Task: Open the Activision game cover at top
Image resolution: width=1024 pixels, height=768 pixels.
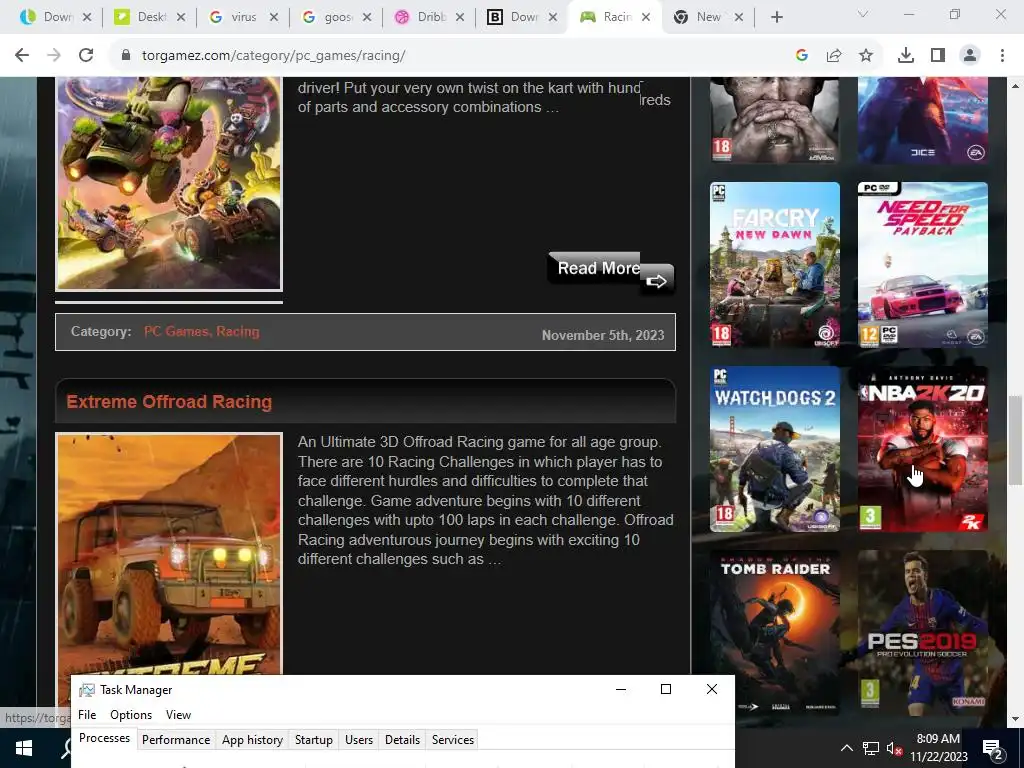Action: [x=775, y=120]
